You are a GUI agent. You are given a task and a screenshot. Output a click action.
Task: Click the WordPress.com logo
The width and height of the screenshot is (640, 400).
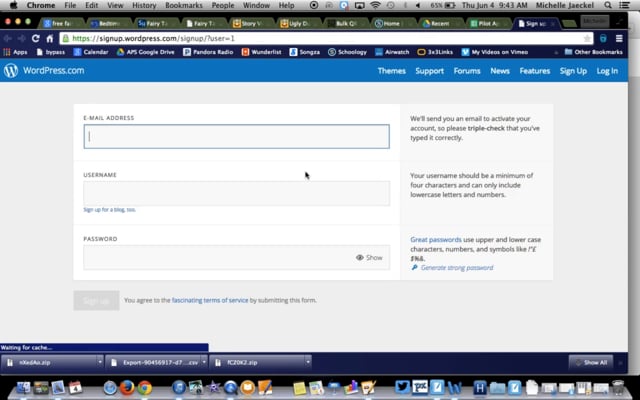44,71
